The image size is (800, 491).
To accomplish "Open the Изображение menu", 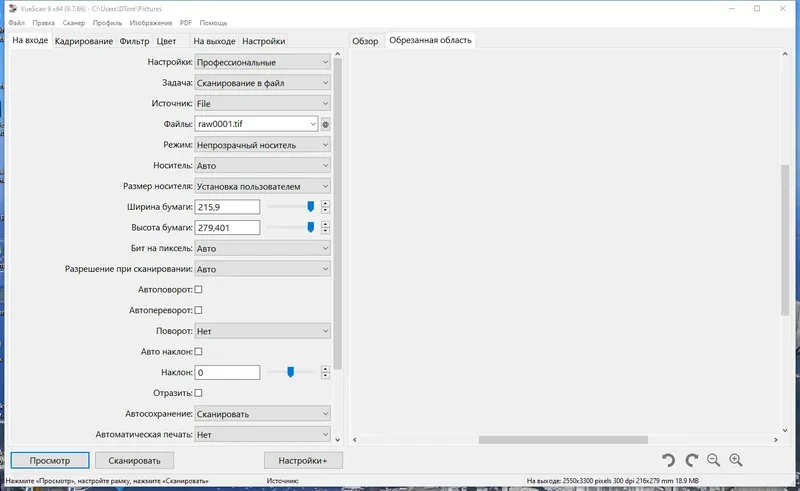I will [151, 23].
